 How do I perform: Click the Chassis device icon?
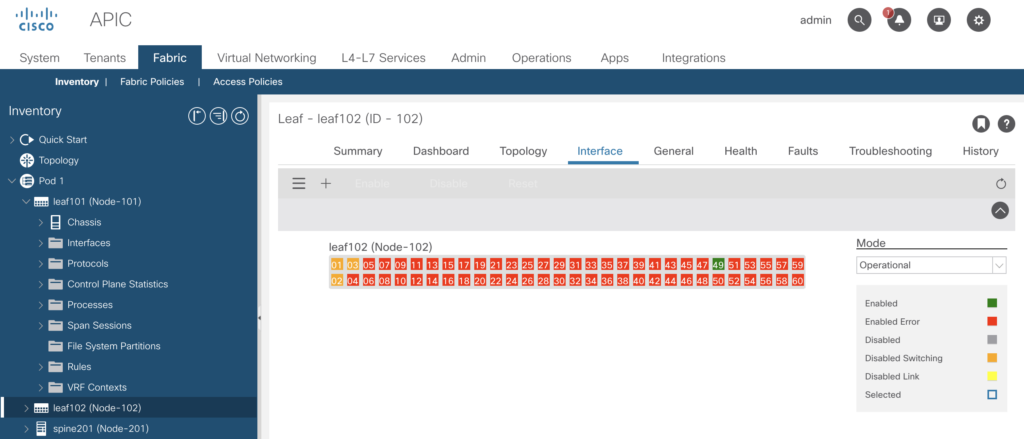pyautogui.click(x=56, y=222)
